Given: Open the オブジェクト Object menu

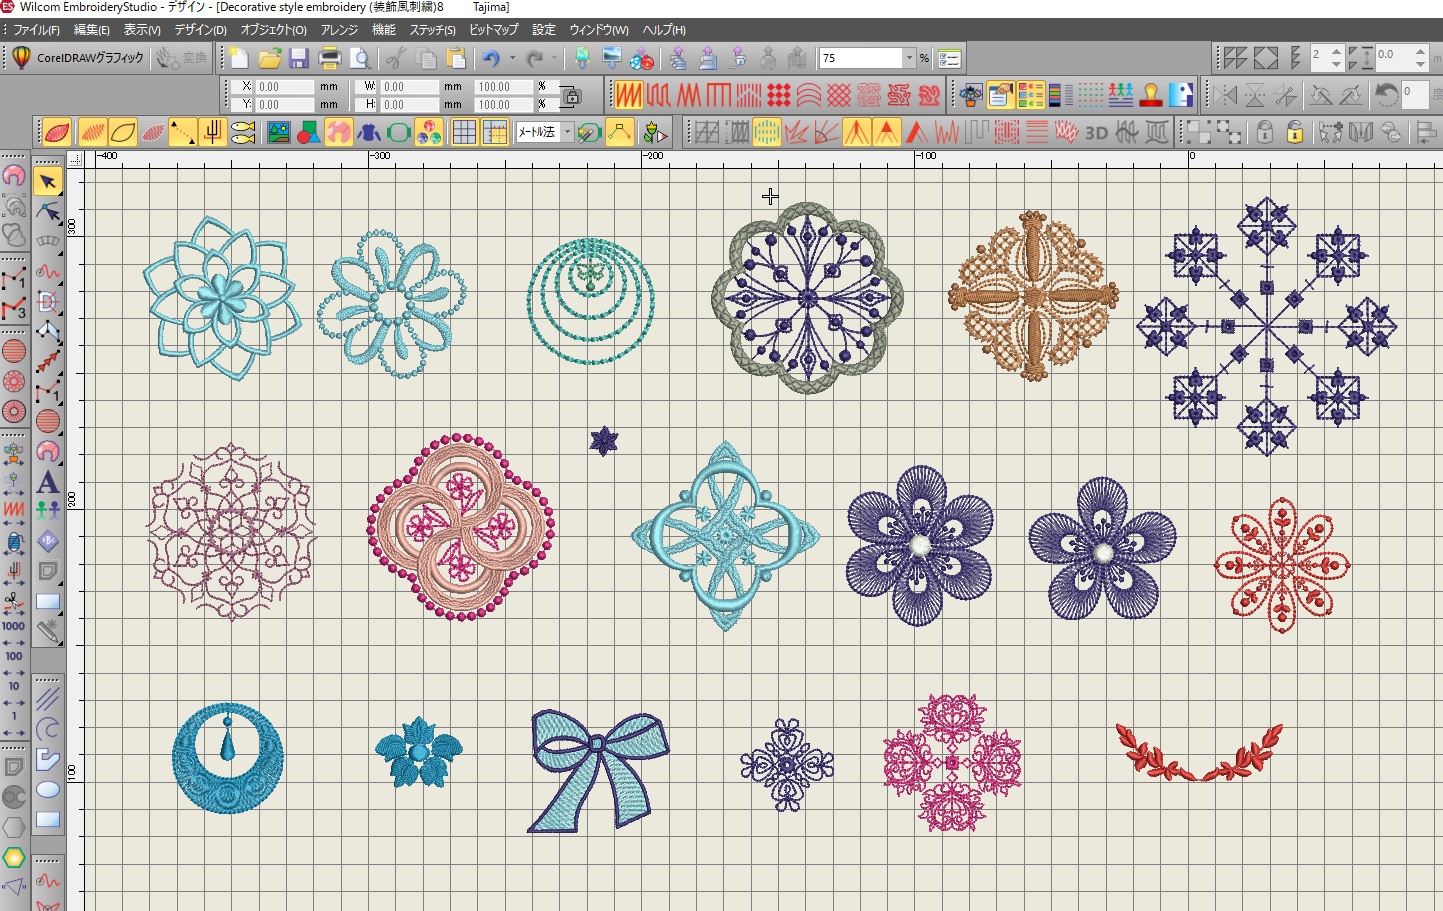Looking at the screenshot, I should tap(273, 30).
